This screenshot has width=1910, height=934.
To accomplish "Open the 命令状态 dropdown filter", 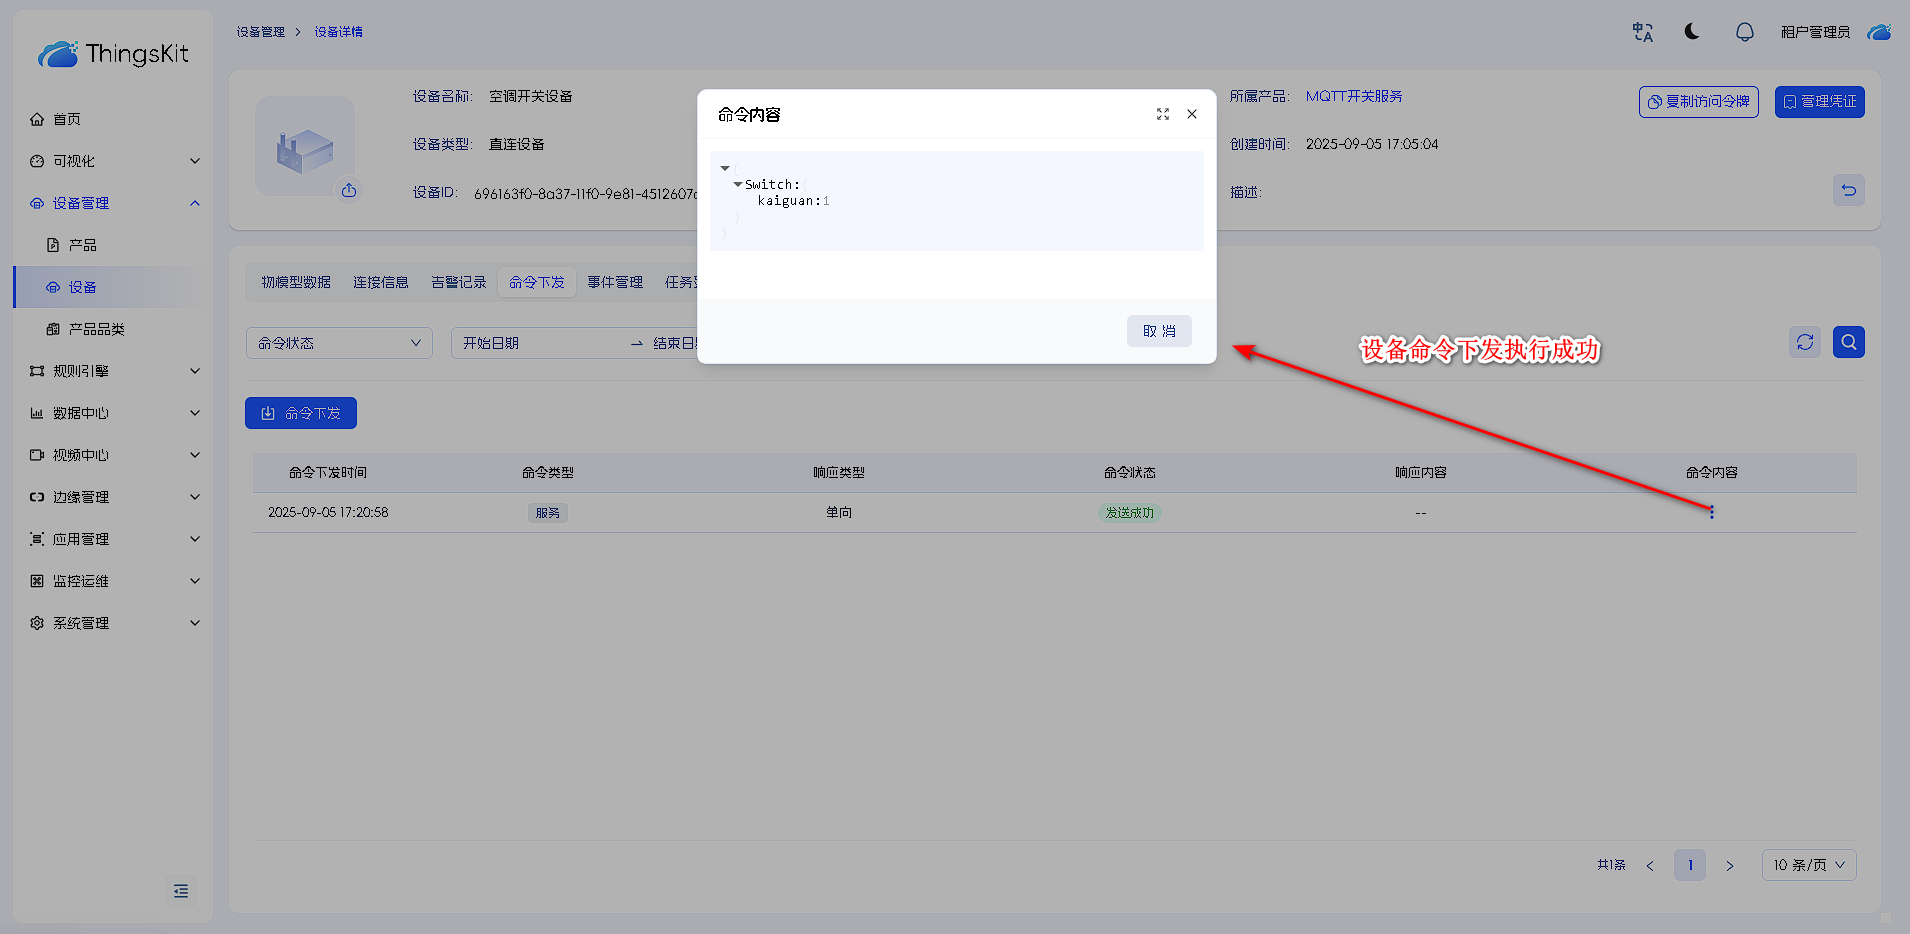I will click(x=339, y=343).
